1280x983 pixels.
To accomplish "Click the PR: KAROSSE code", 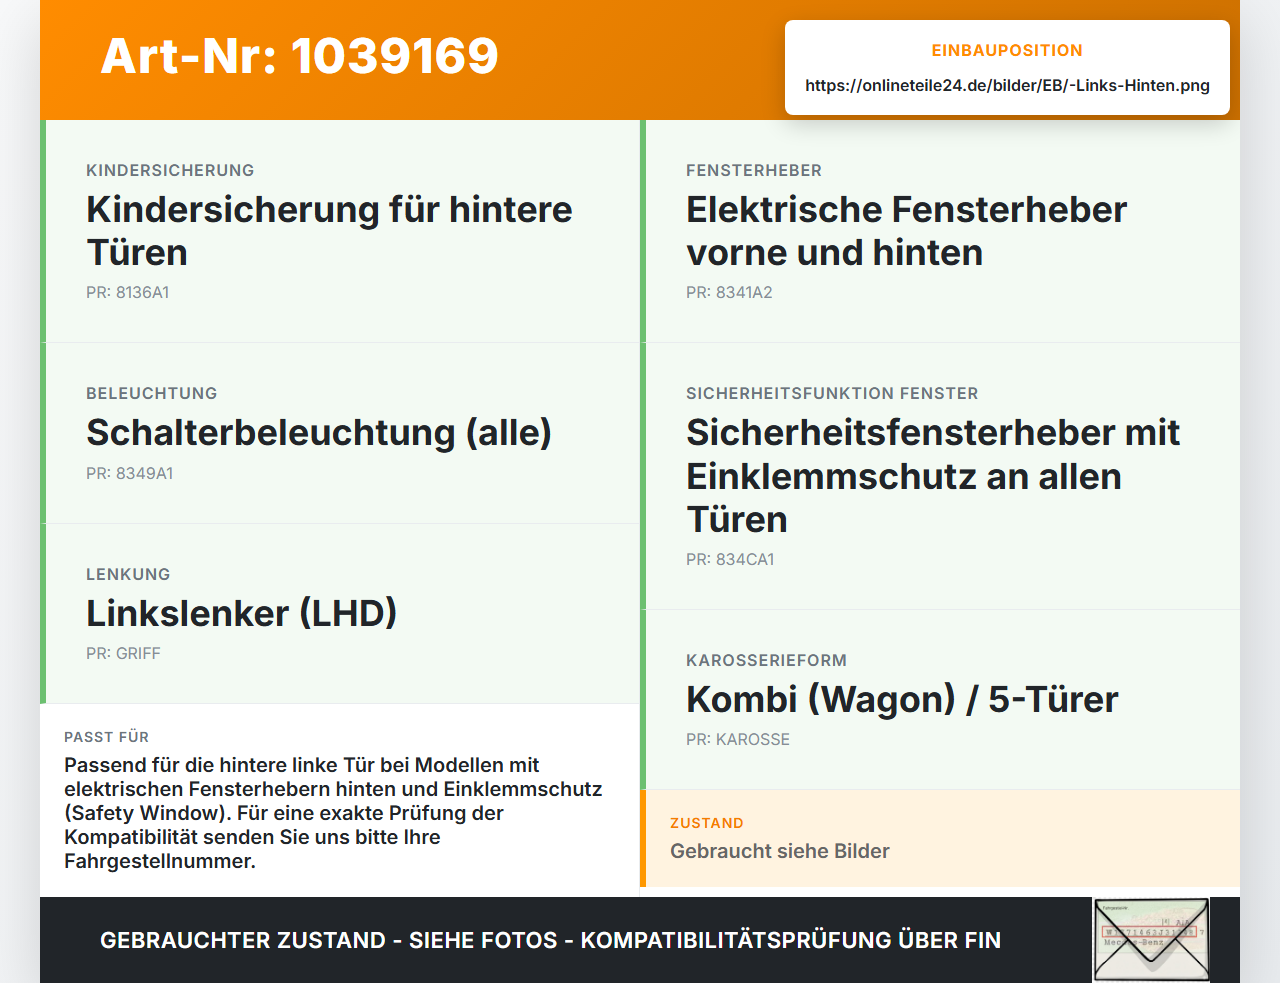I will point(738,740).
